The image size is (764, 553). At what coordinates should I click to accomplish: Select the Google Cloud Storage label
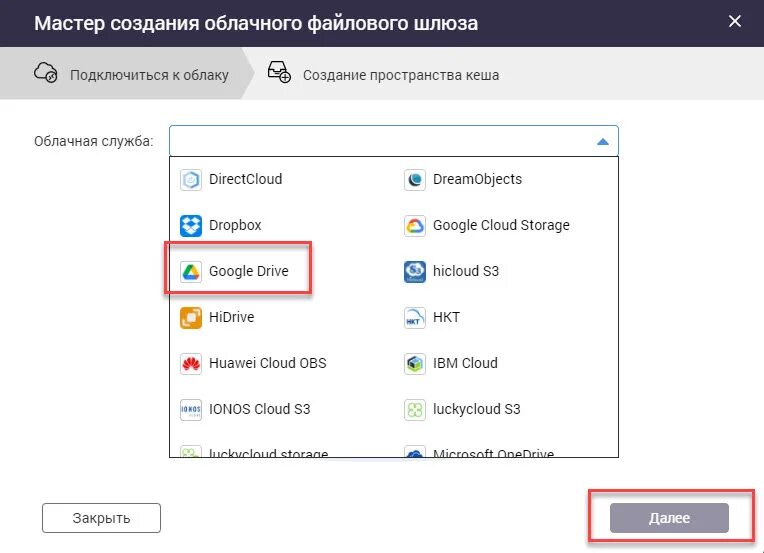tap(501, 225)
